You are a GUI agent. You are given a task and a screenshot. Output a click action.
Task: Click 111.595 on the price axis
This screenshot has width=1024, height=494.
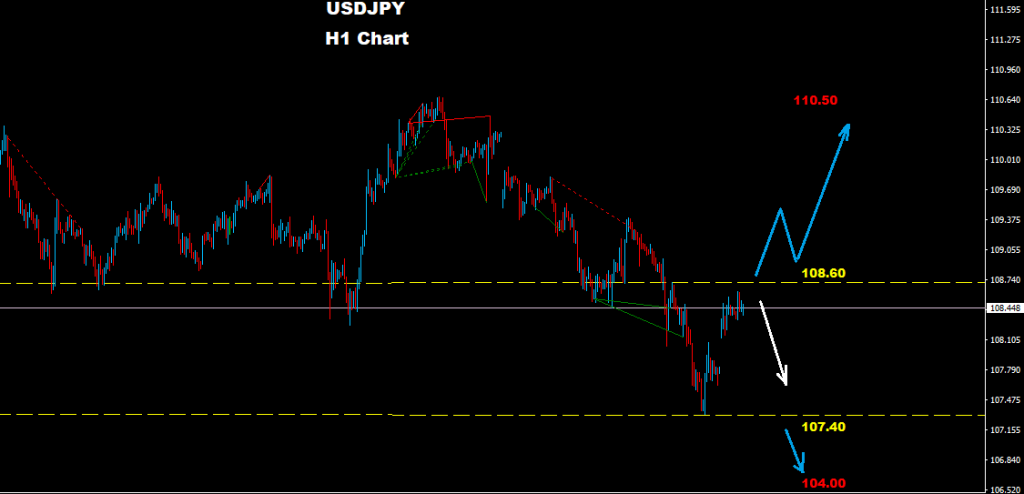click(1006, 10)
